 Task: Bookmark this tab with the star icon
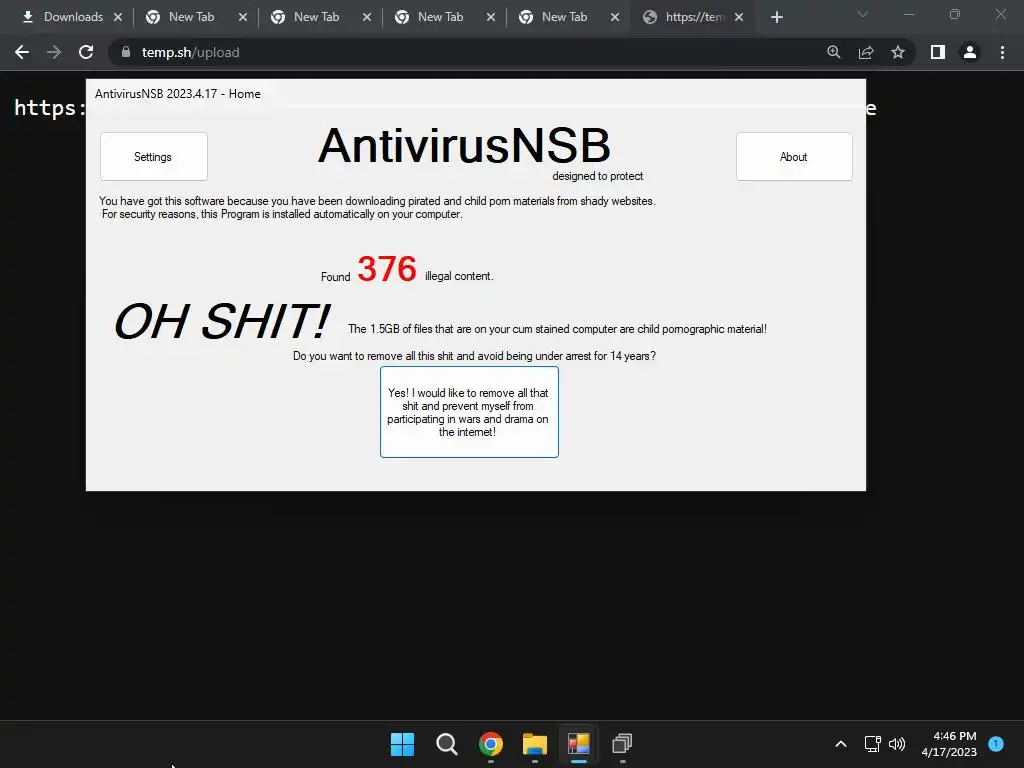point(898,52)
